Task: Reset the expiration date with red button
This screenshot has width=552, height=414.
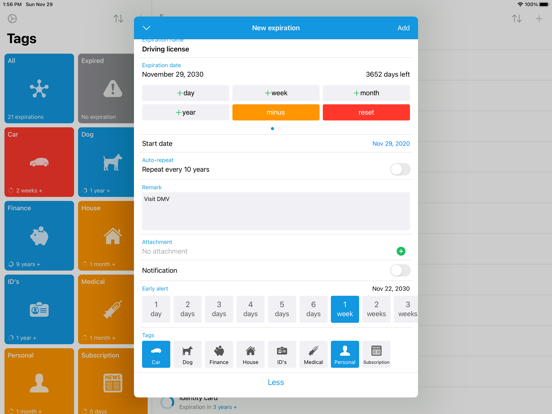Action: (366, 112)
